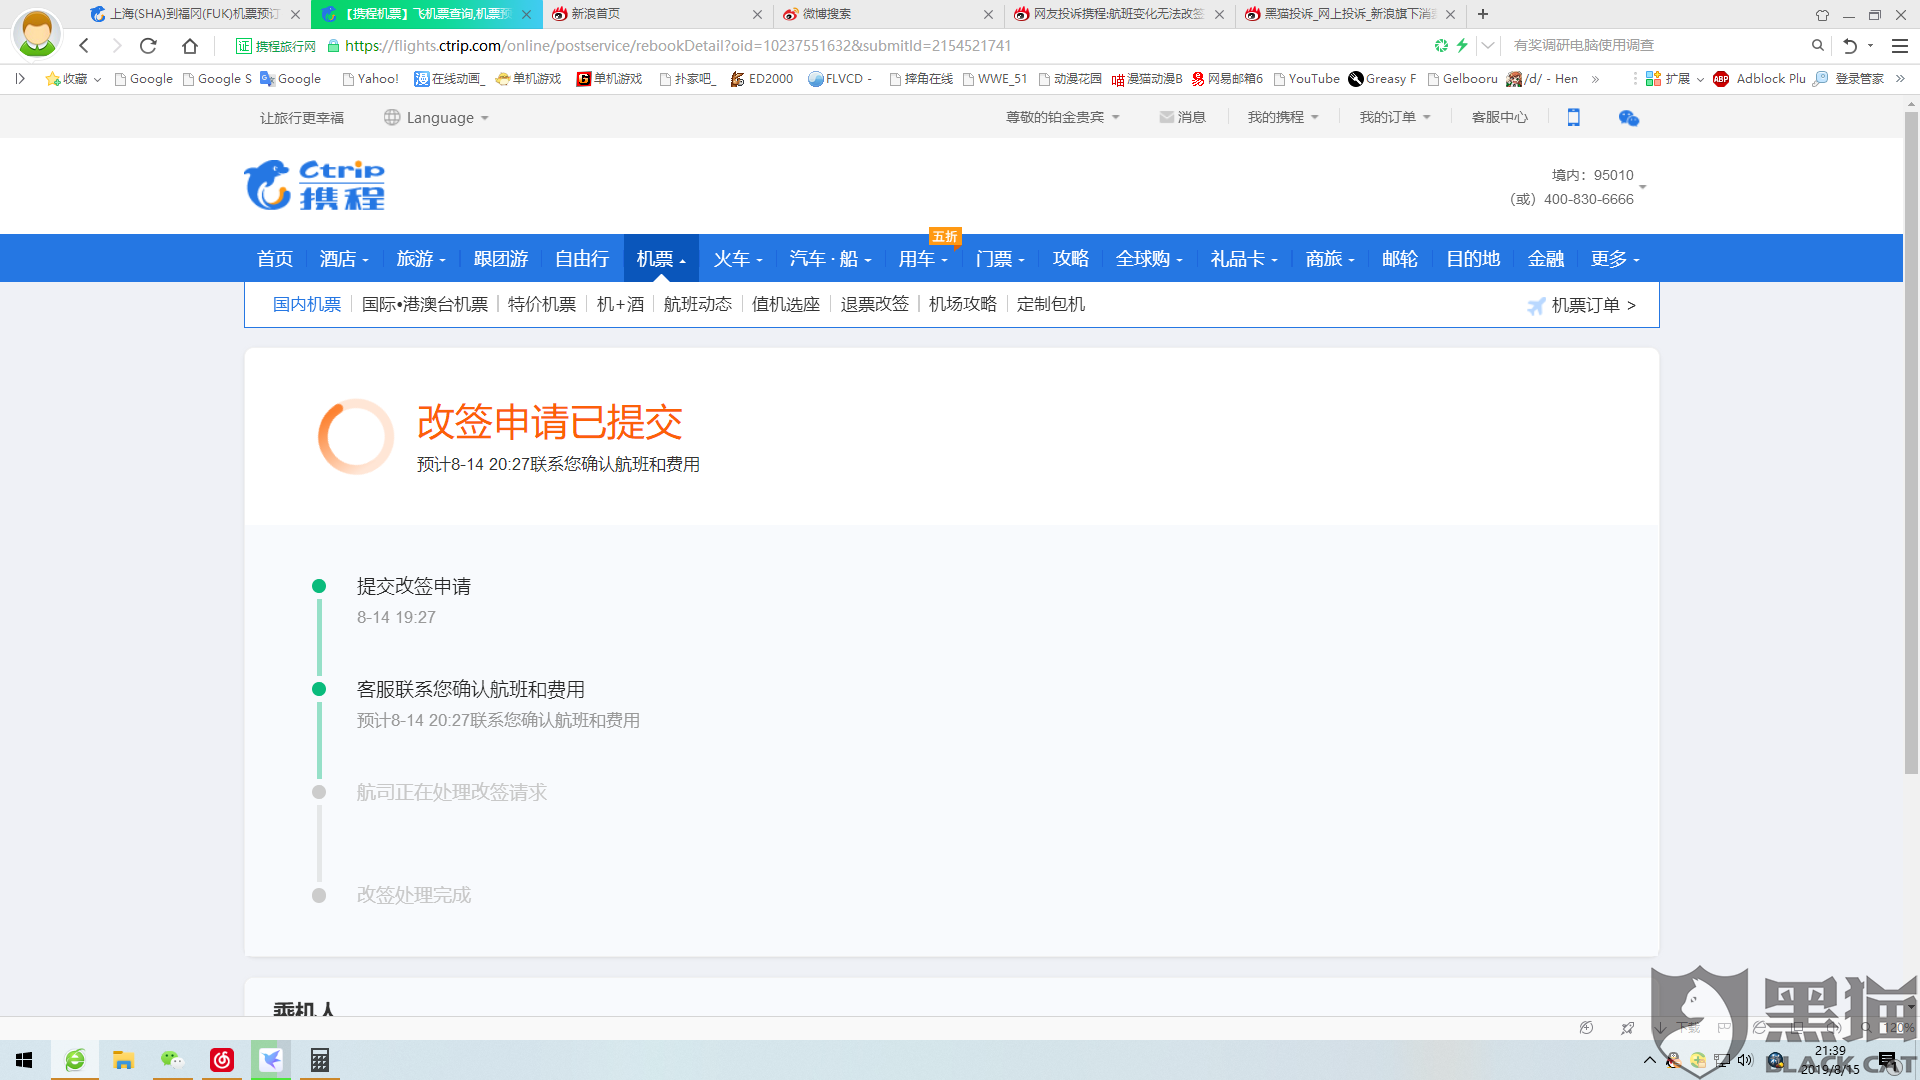The width and height of the screenshot is (1920, 1080).
Task: Click the page vertical scrollbar
Action: tap(1911, 440)
